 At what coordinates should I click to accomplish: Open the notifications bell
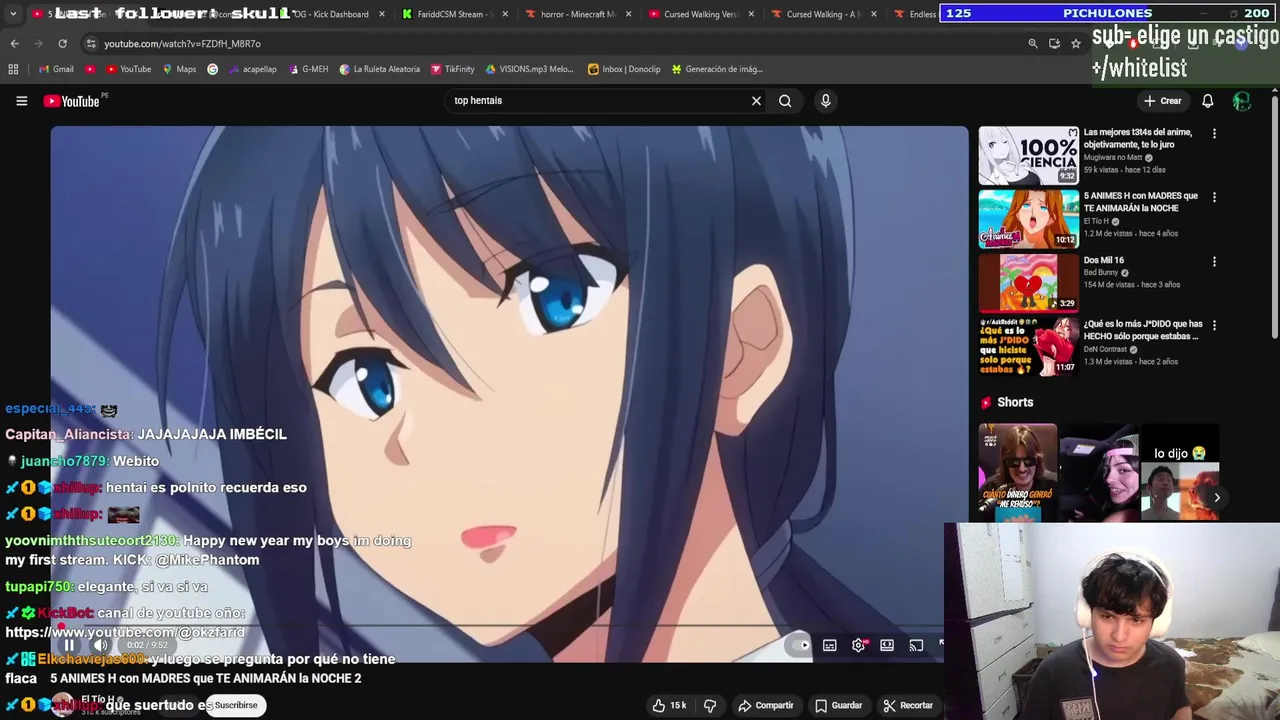(x=1207, y=101)
